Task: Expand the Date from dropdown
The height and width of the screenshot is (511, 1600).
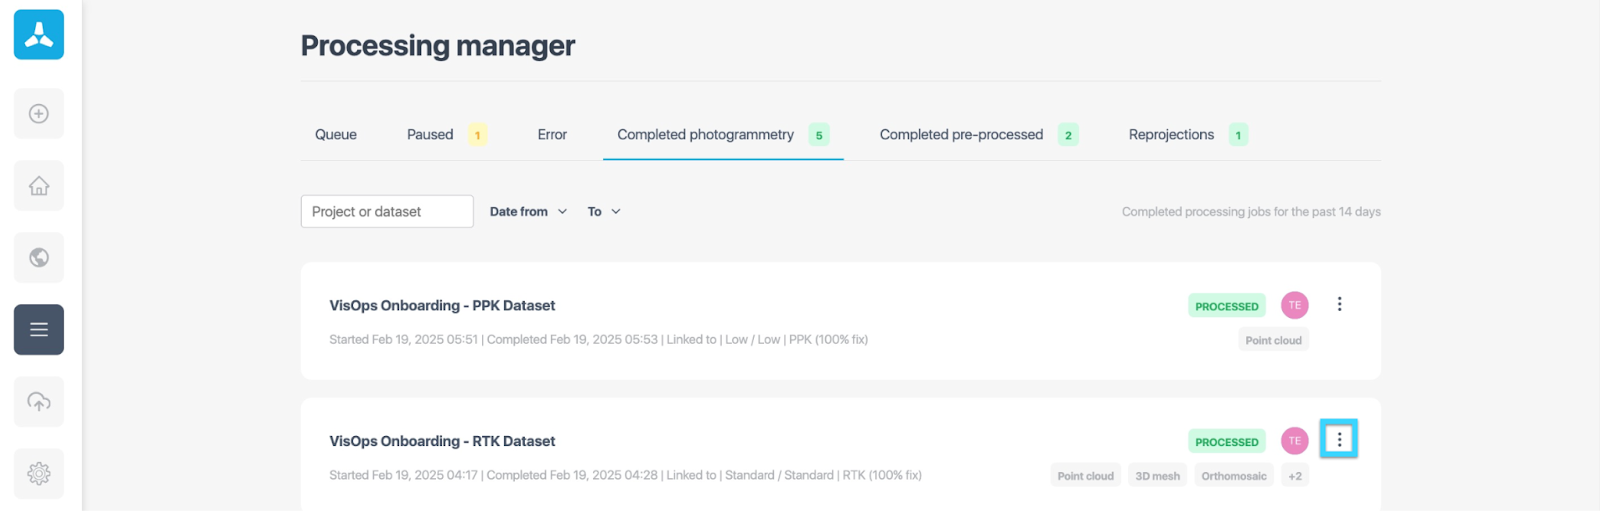Action: [x=528, y=212]
